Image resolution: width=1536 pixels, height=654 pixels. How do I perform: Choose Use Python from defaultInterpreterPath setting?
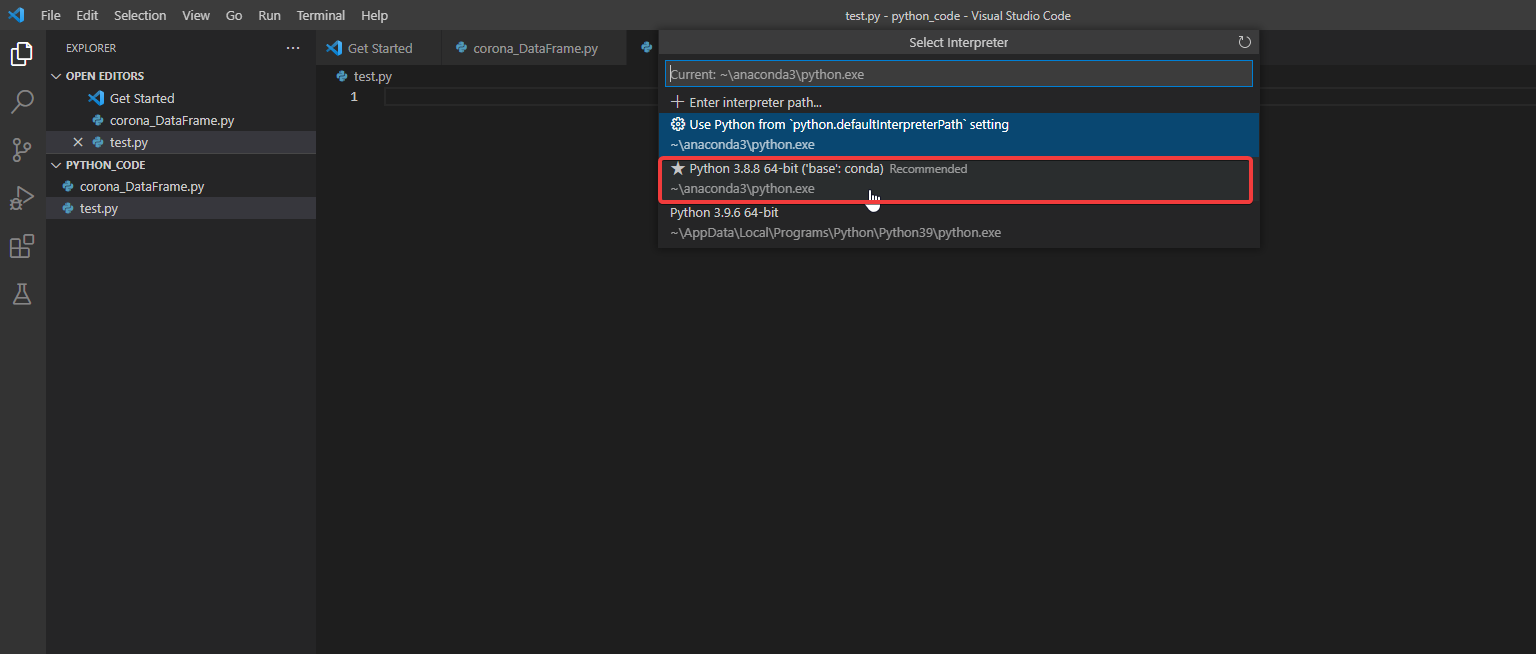tap(959, 135)
